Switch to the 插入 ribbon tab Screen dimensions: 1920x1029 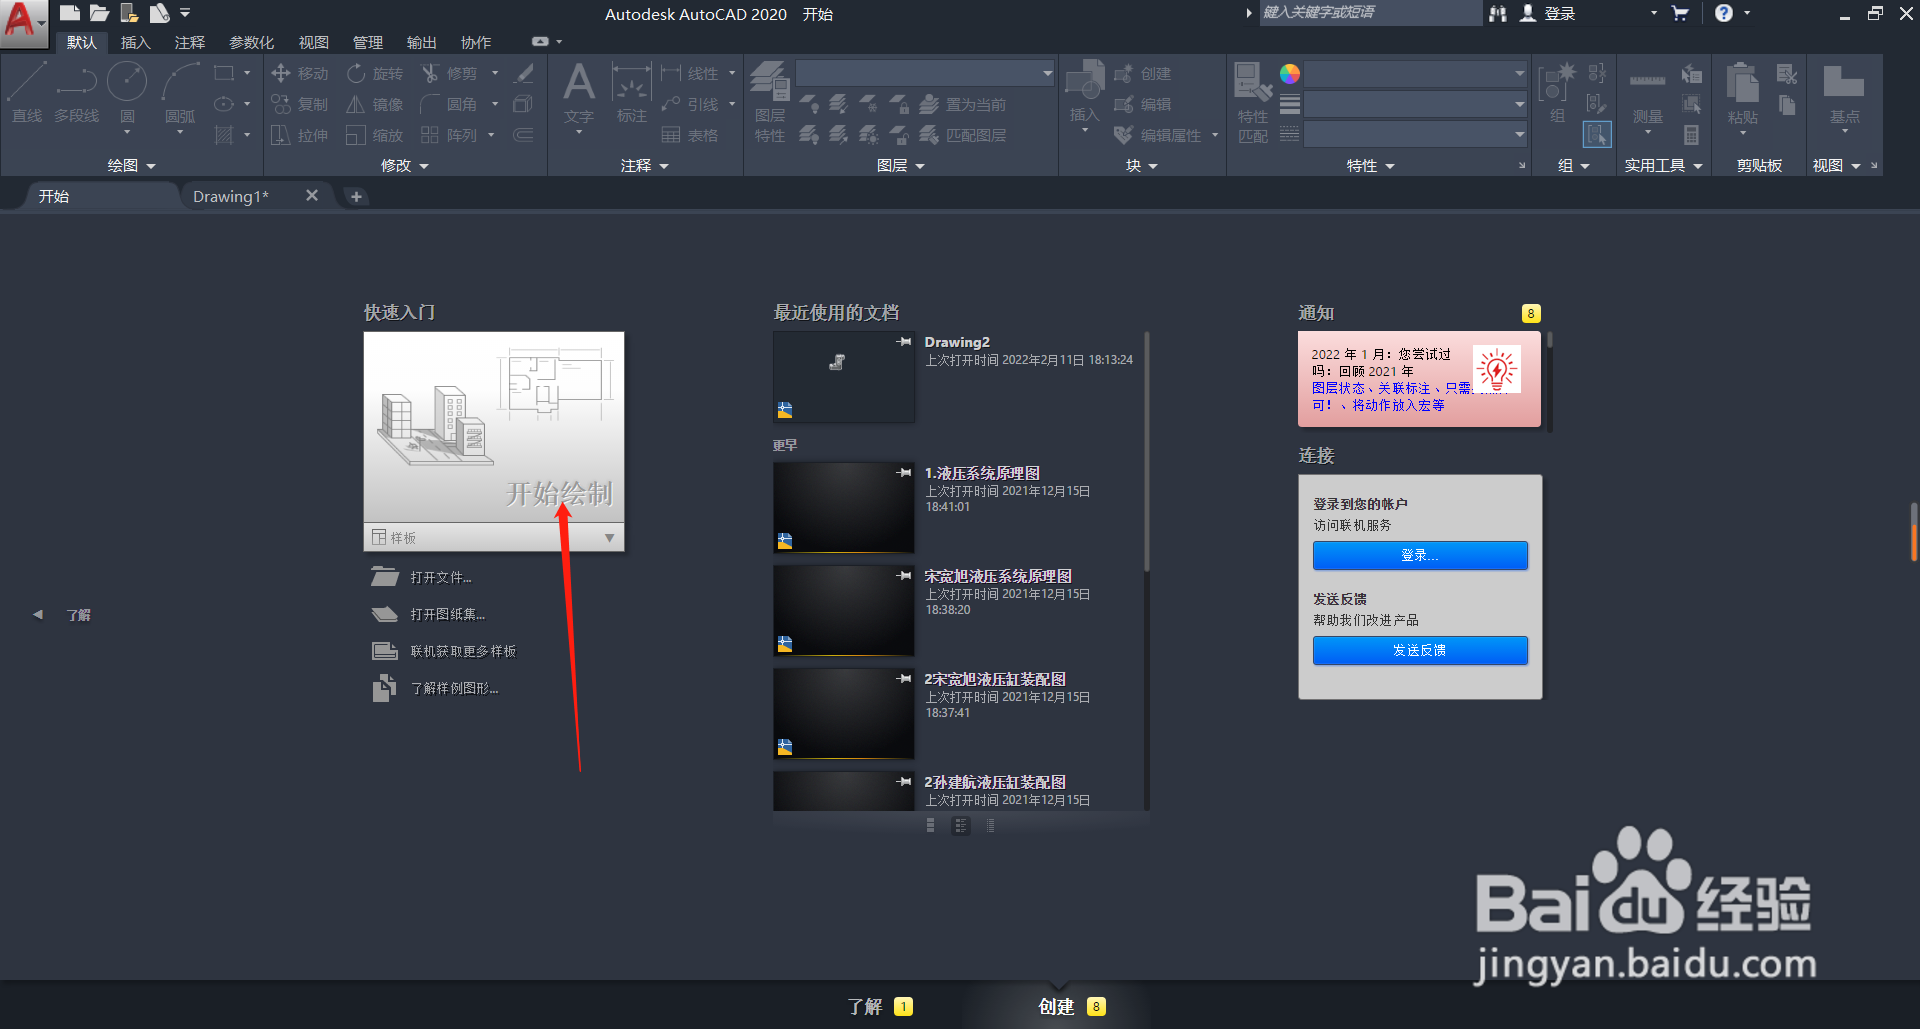click(x=136, y=42)
